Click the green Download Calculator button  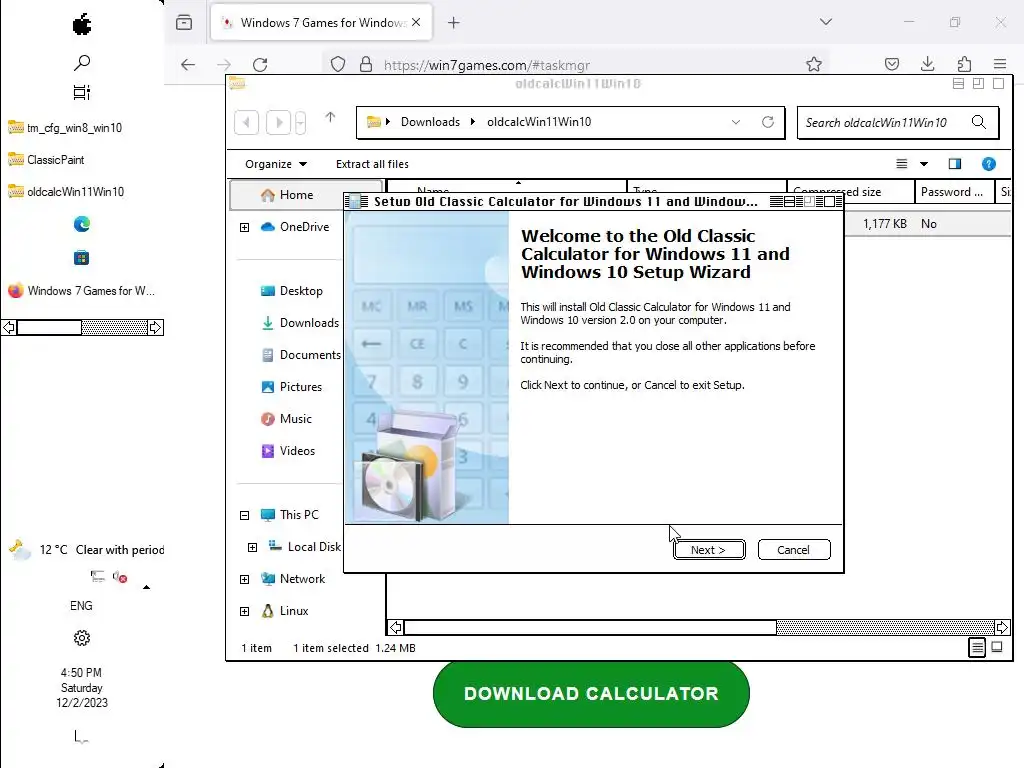coord(591,694)
